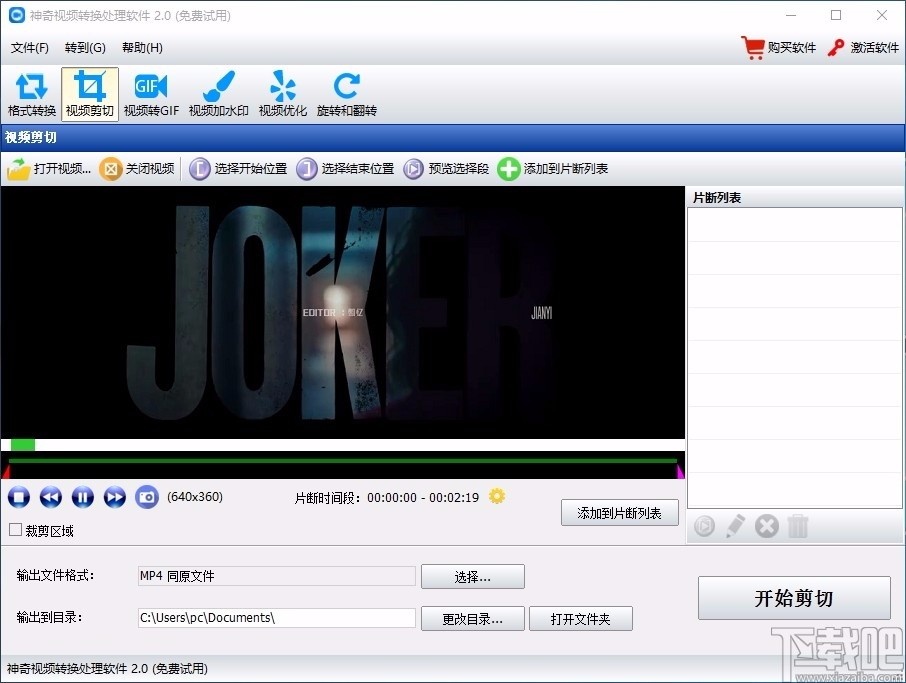
Task: Rewind the video
Action: (x=51, y=497)
